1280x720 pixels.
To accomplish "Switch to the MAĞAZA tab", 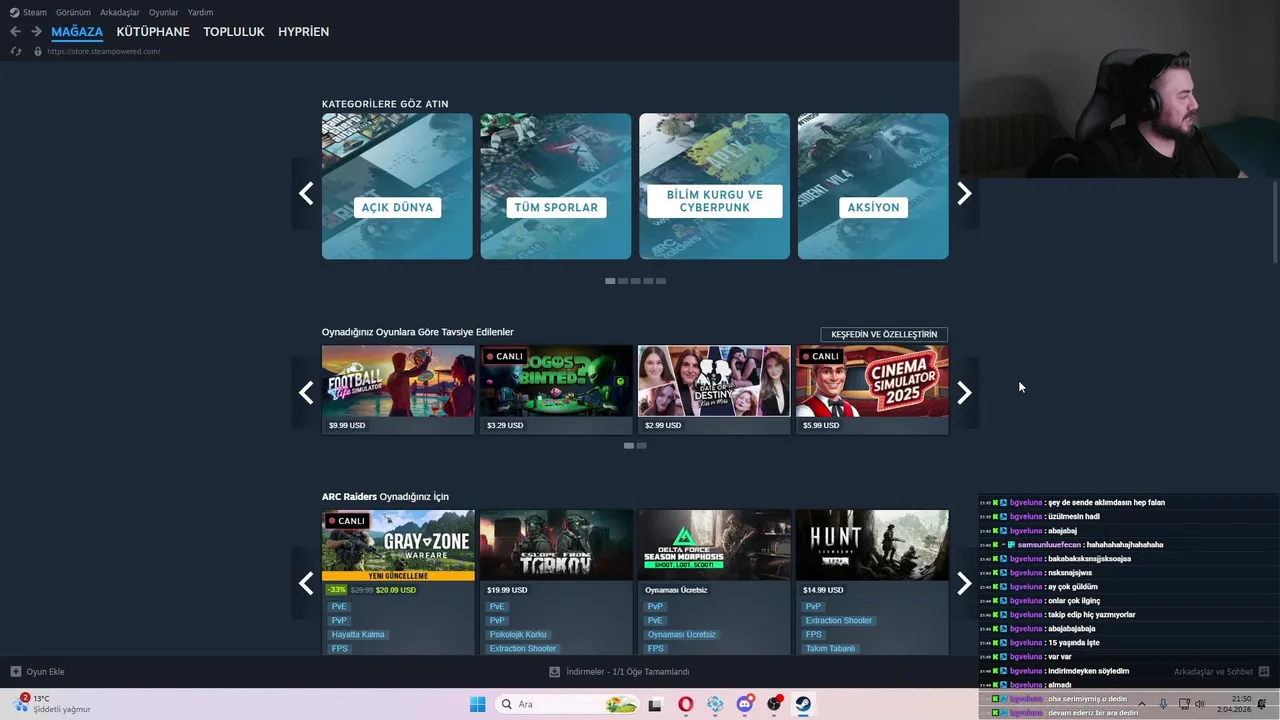I will click(x=77, y=32).
